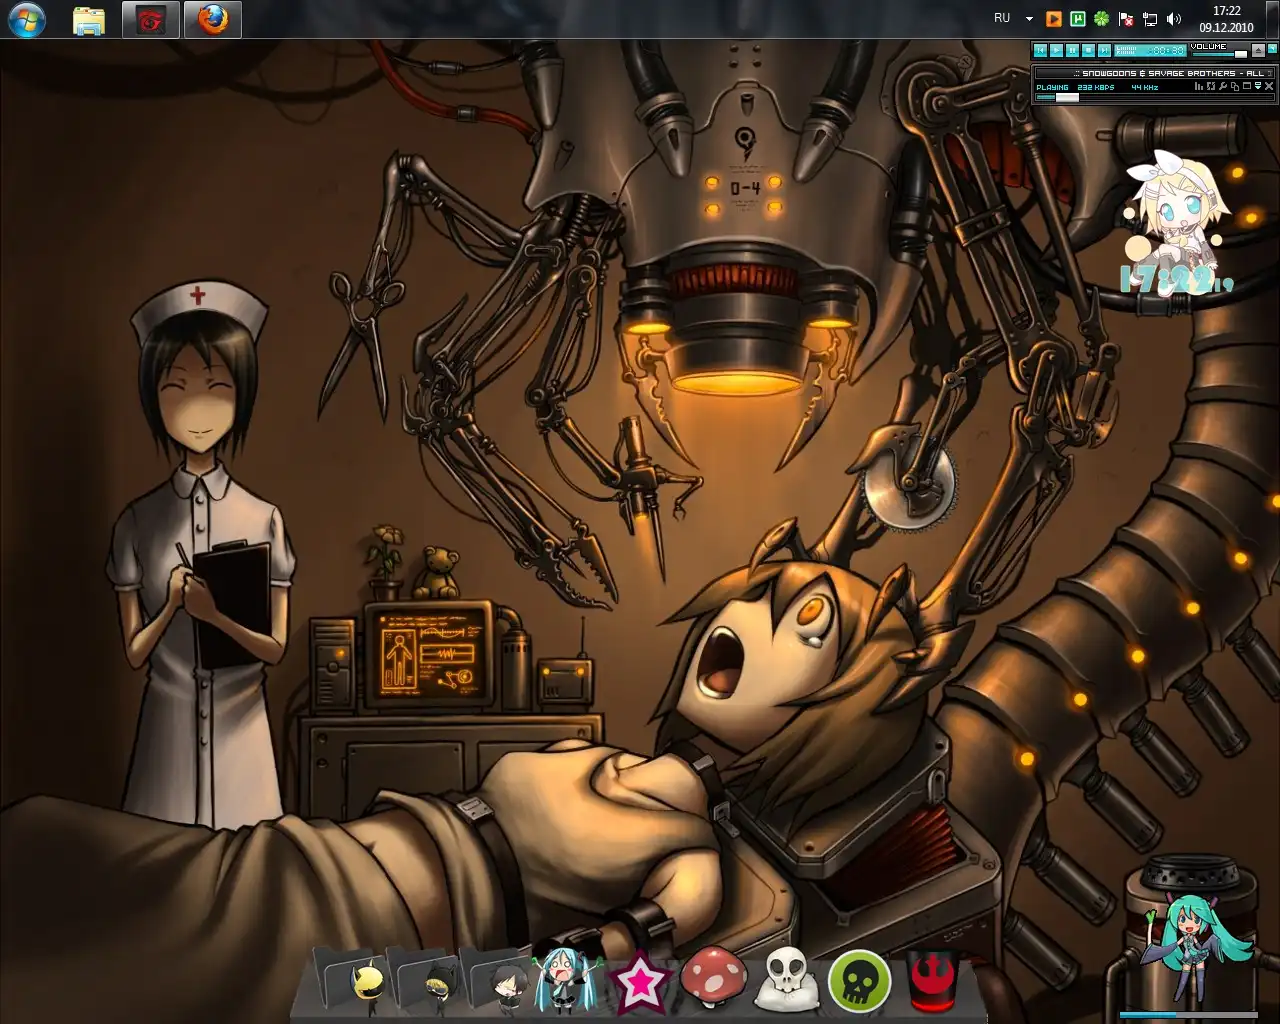This screenshot has height=1024, width=1280.
Task: Open the Windows Start menu orb
Action: click(26, 19)
